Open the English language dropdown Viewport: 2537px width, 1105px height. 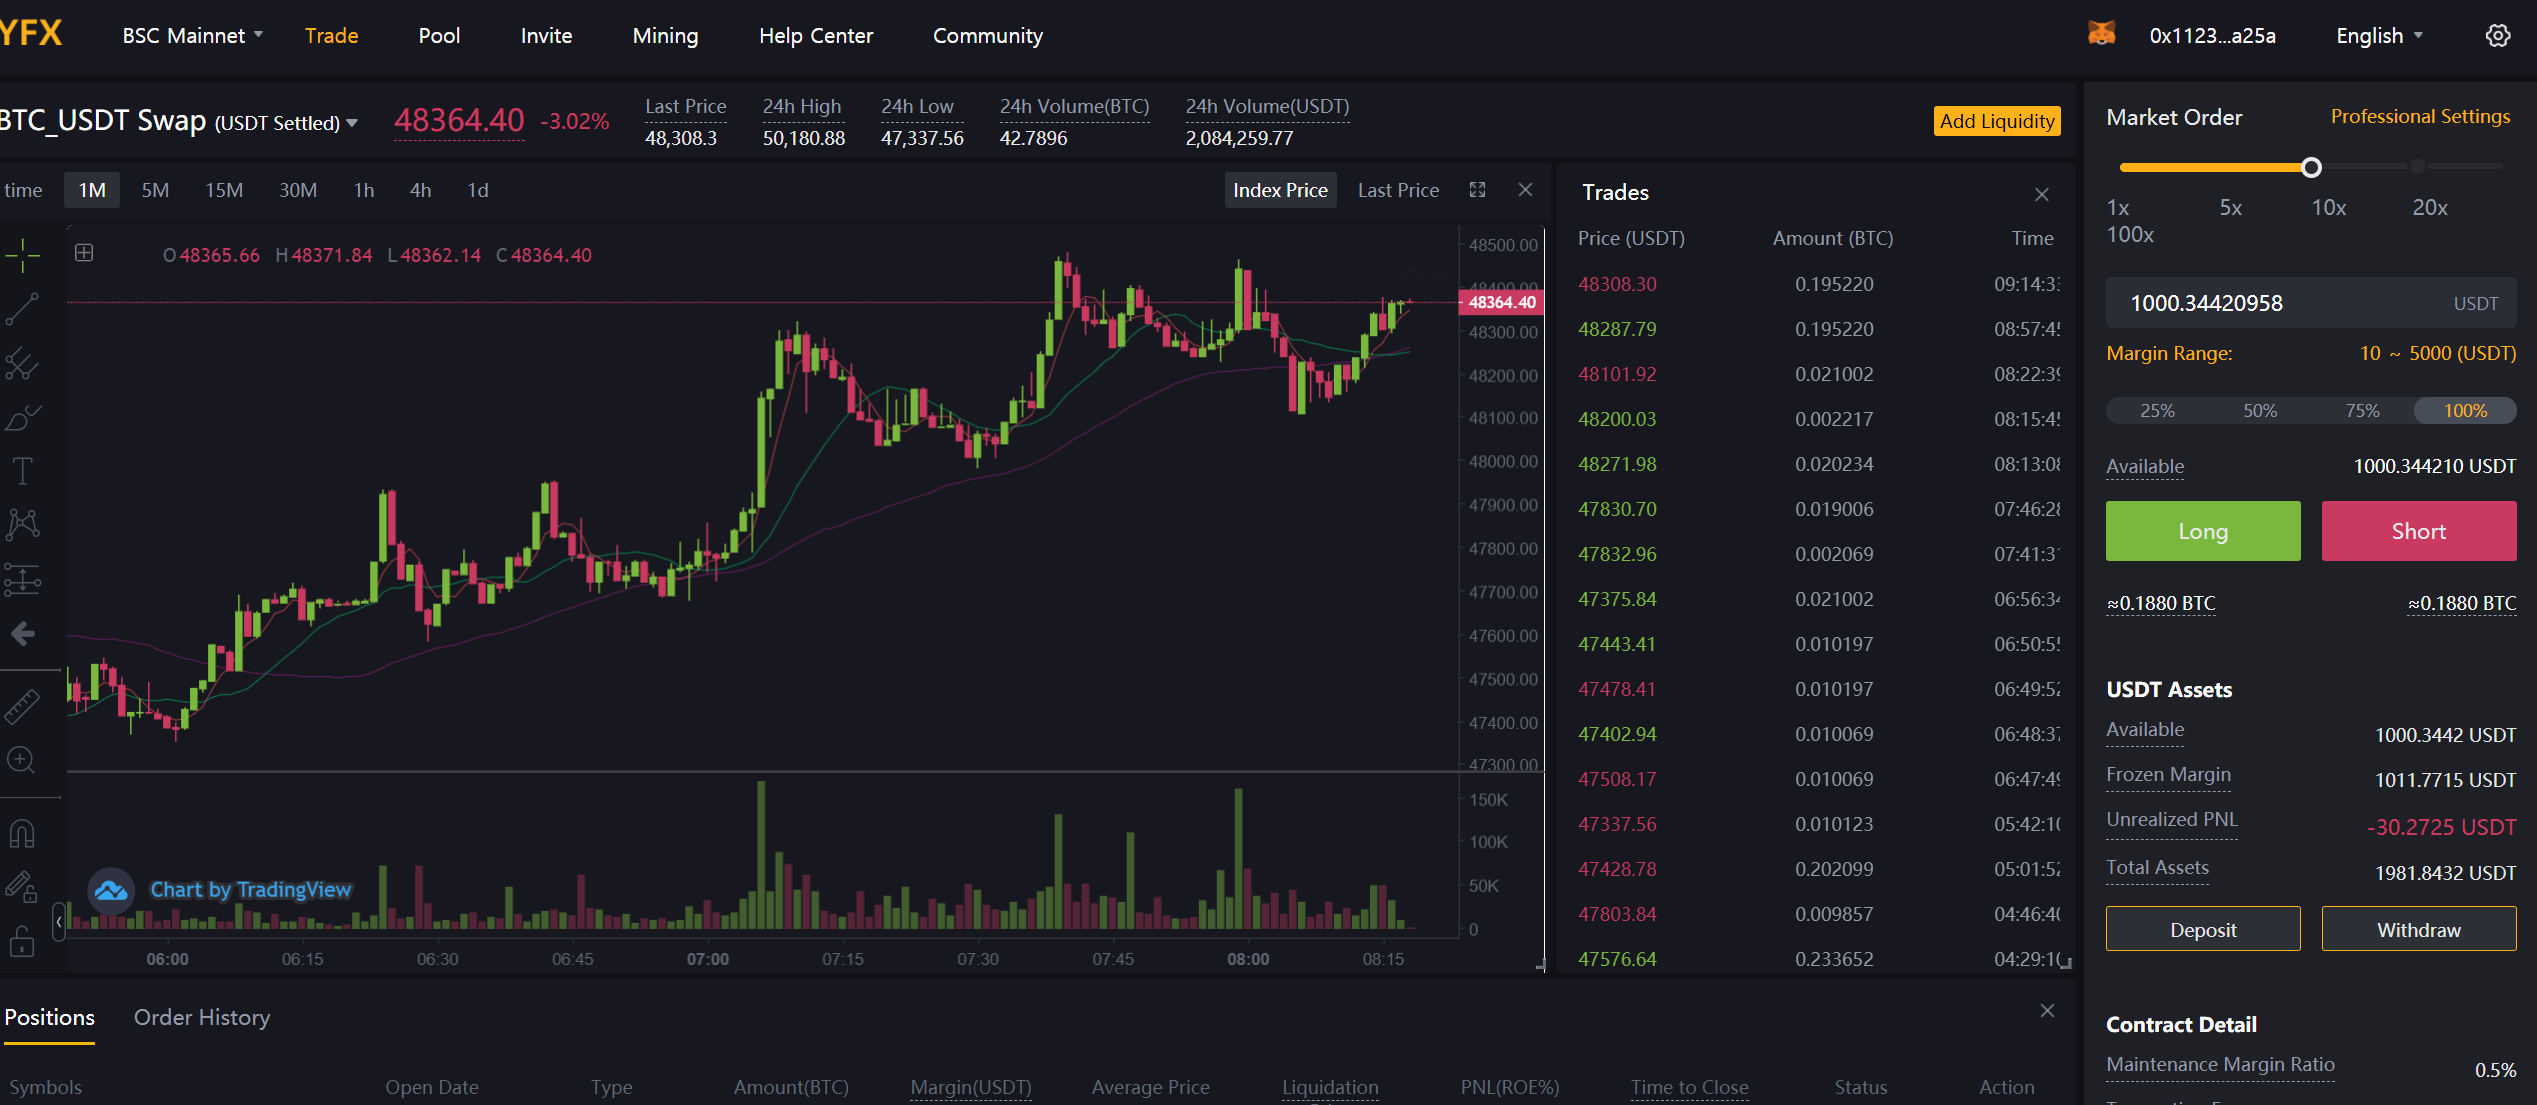pos(2378,36)
